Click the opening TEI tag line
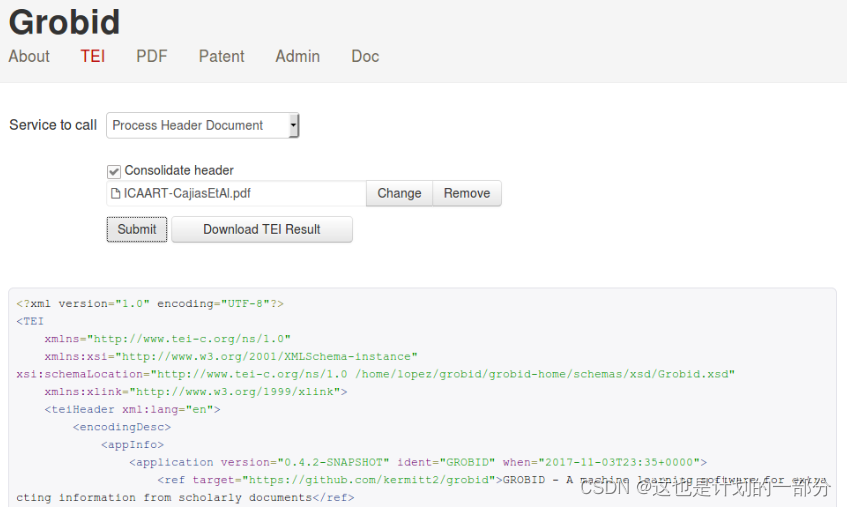 pos(30,321)
